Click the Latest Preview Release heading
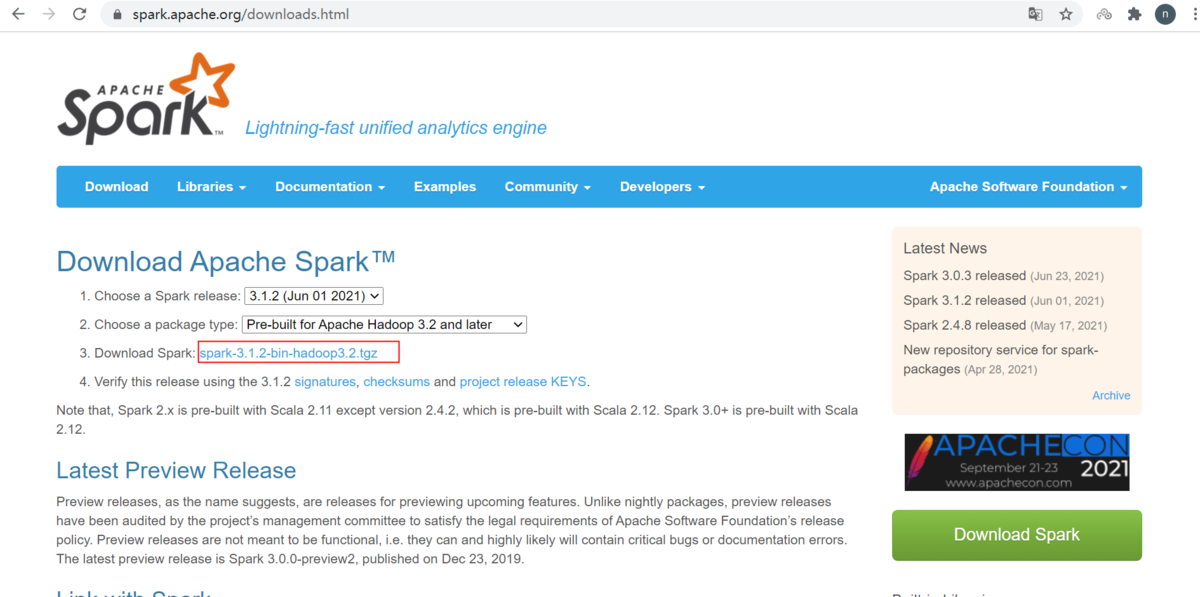The height and width of the screenshot is (597, 1200). [176, 471]
